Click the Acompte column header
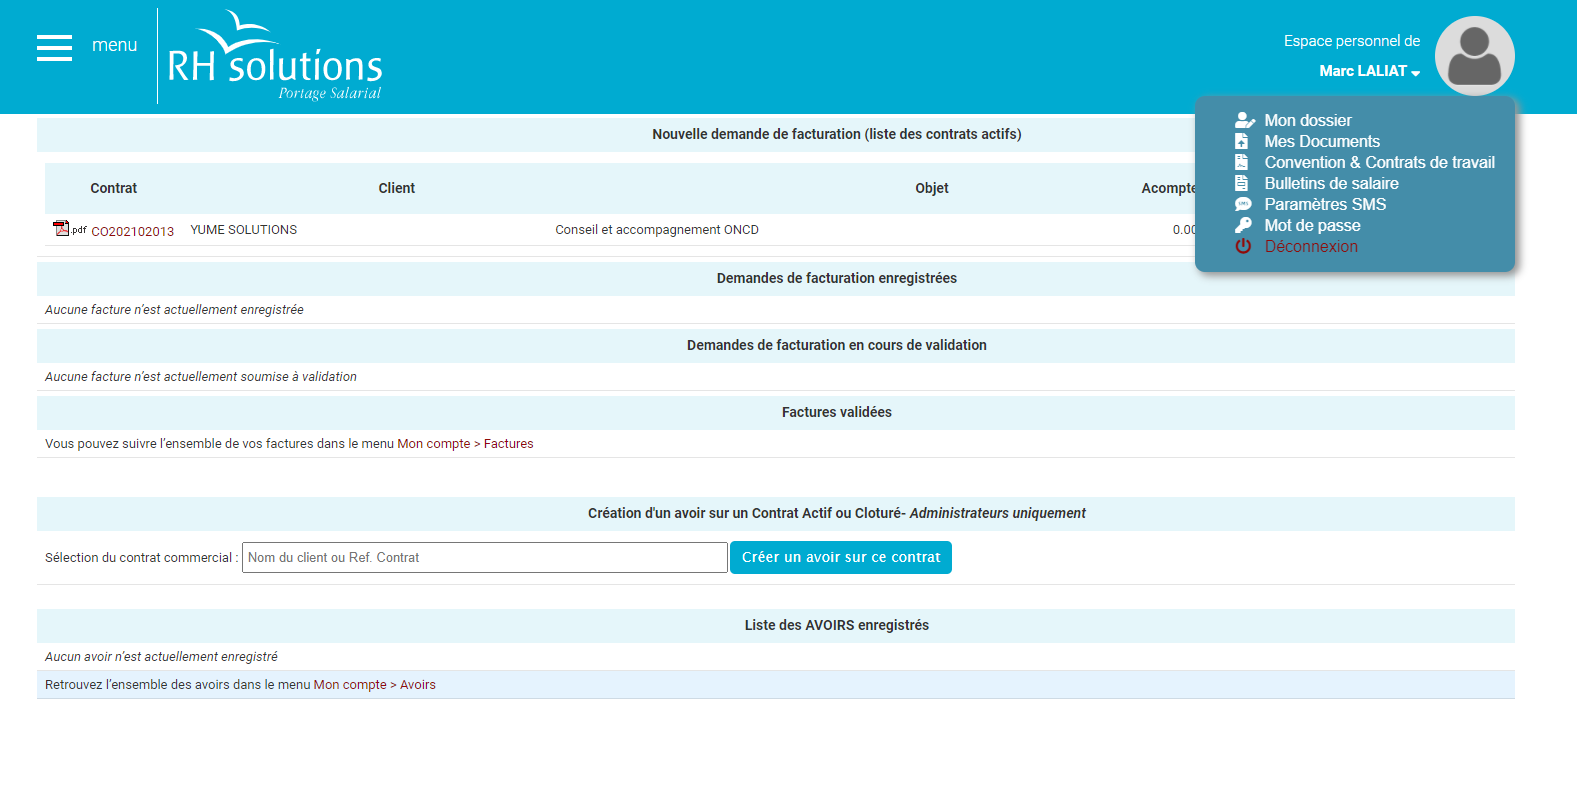This screenshot has width=1577, height=804. pos(1168,188)
